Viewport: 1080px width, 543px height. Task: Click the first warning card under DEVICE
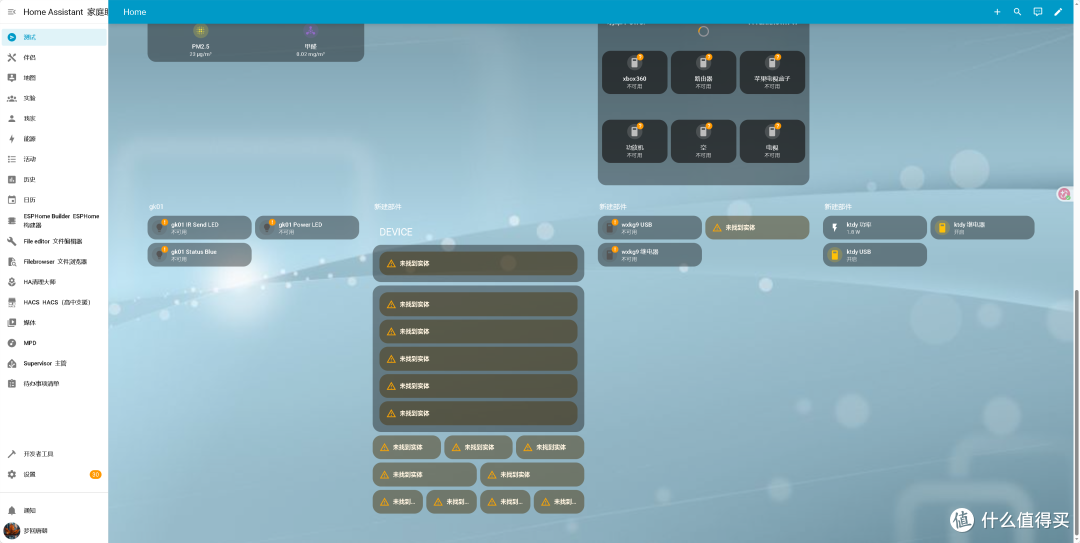point(478,263)
